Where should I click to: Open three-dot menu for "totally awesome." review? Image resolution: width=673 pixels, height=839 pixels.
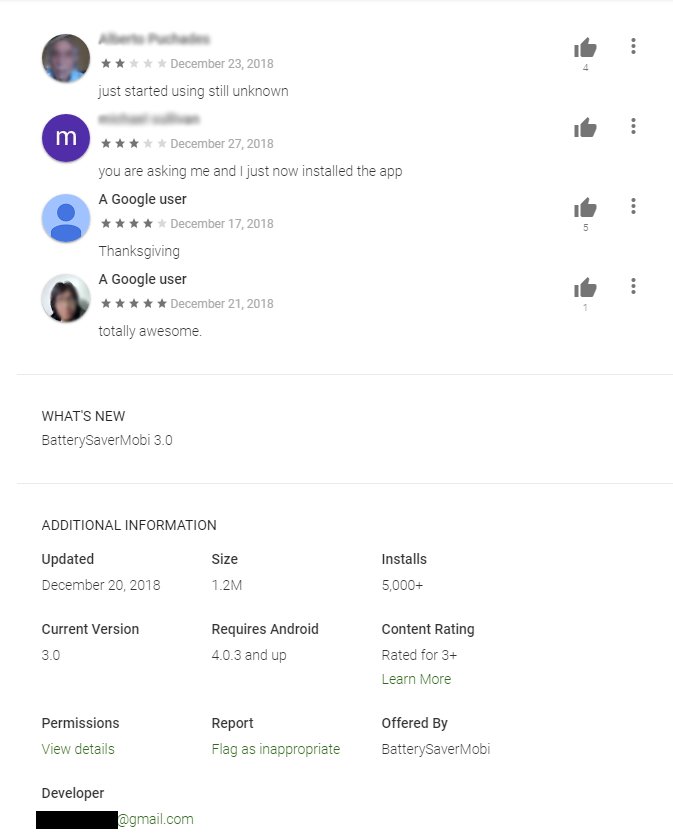tap(633, 287)
